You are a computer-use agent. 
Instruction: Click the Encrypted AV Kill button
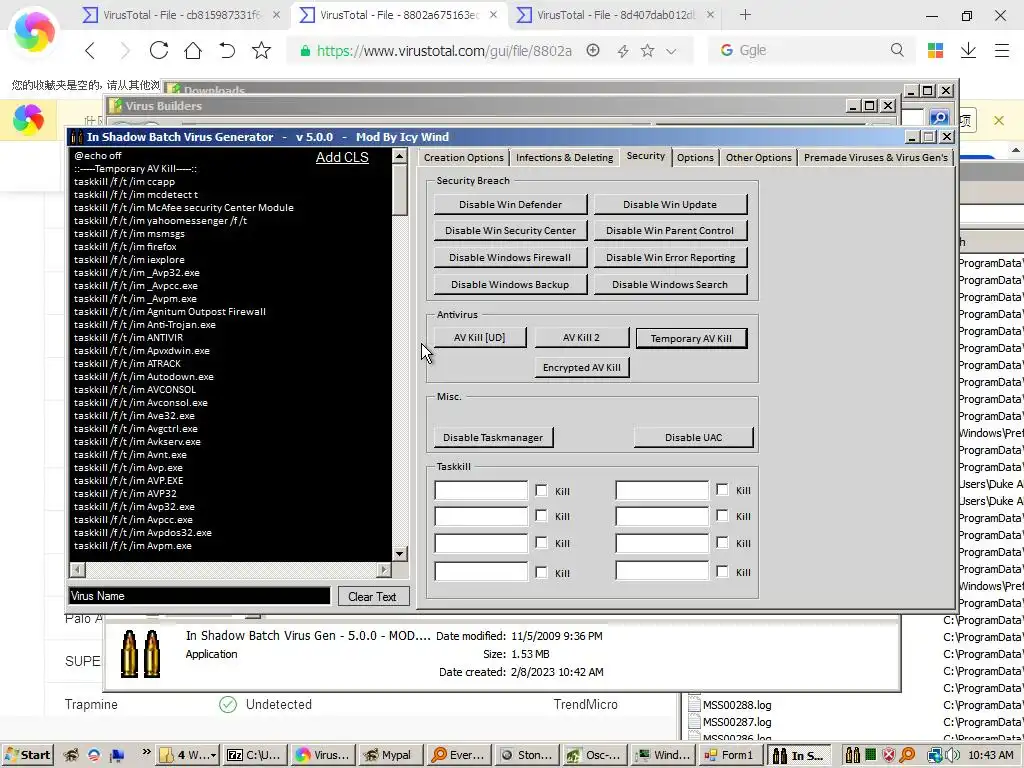point(582,367)
